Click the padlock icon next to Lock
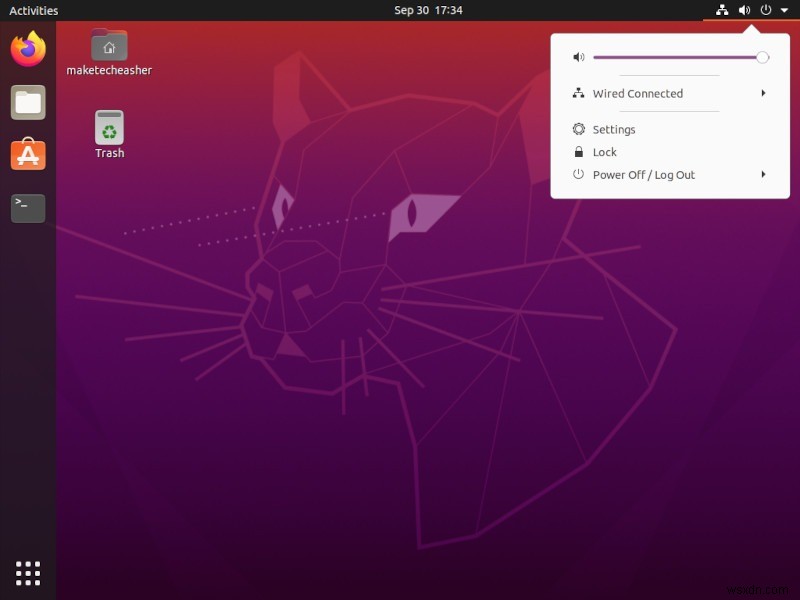This screenshot has width=800, height=600. pos(578,152)
